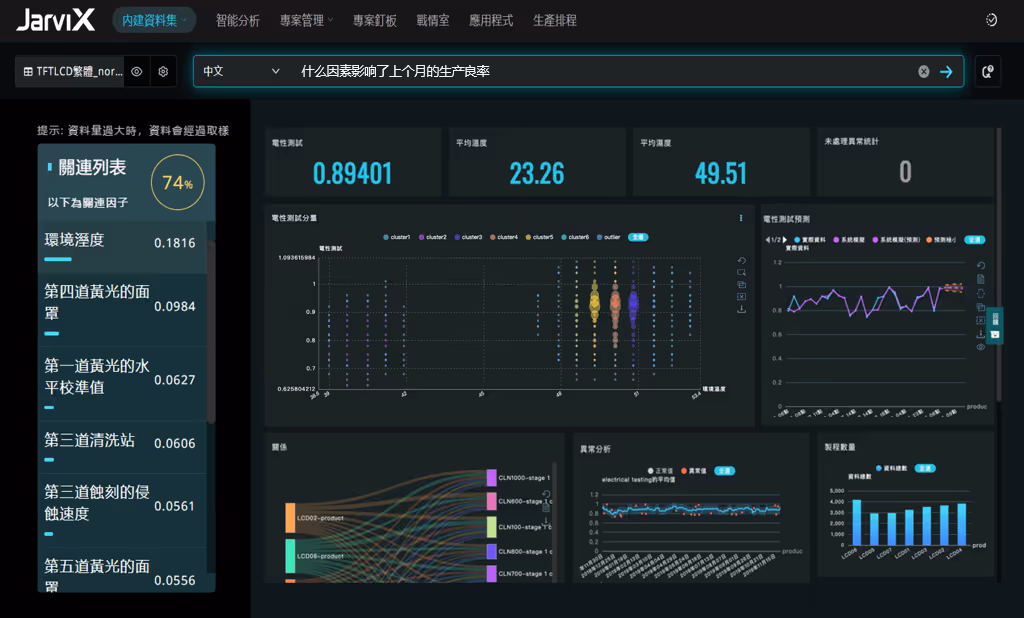This screenshot has width=1024, height=618.
Task: Open the 內建資料集 dropdown tab
Action: tap(154, 20)
